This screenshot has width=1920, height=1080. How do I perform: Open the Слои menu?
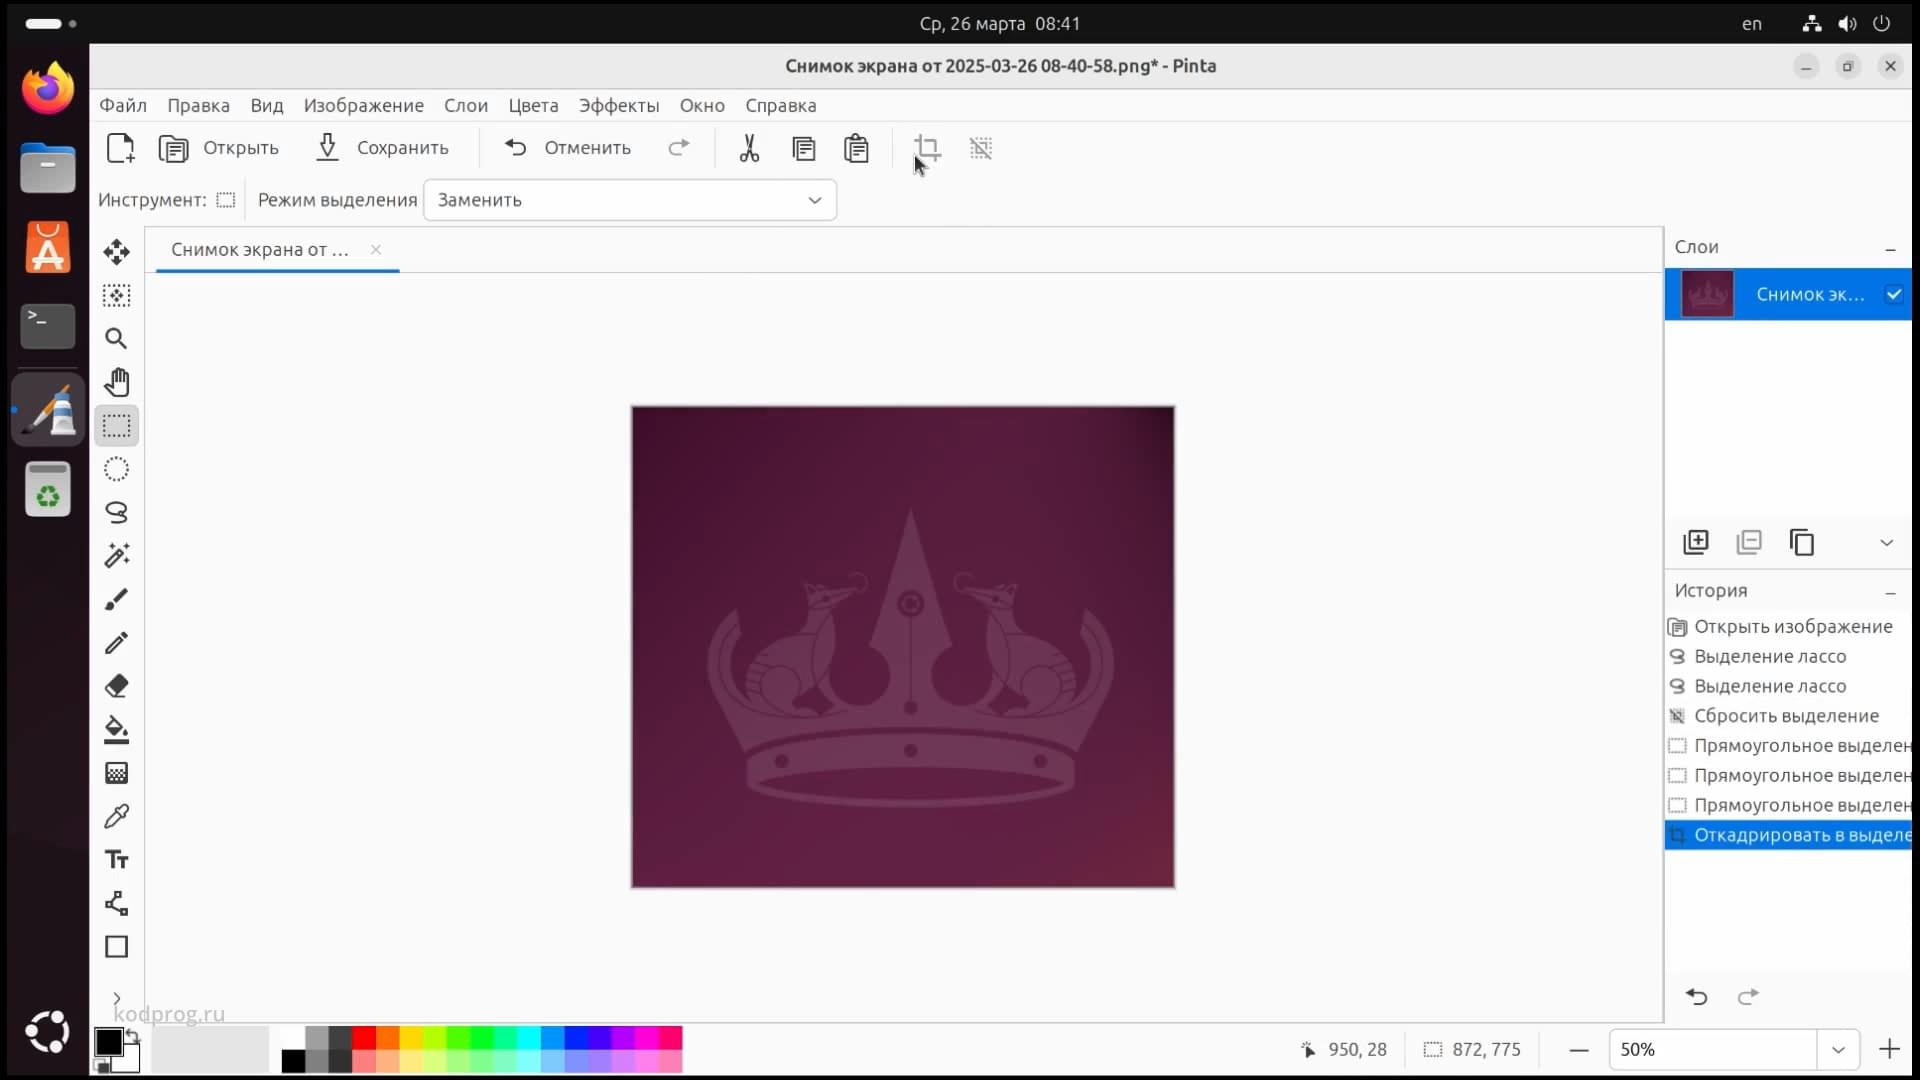coord(466,106)
